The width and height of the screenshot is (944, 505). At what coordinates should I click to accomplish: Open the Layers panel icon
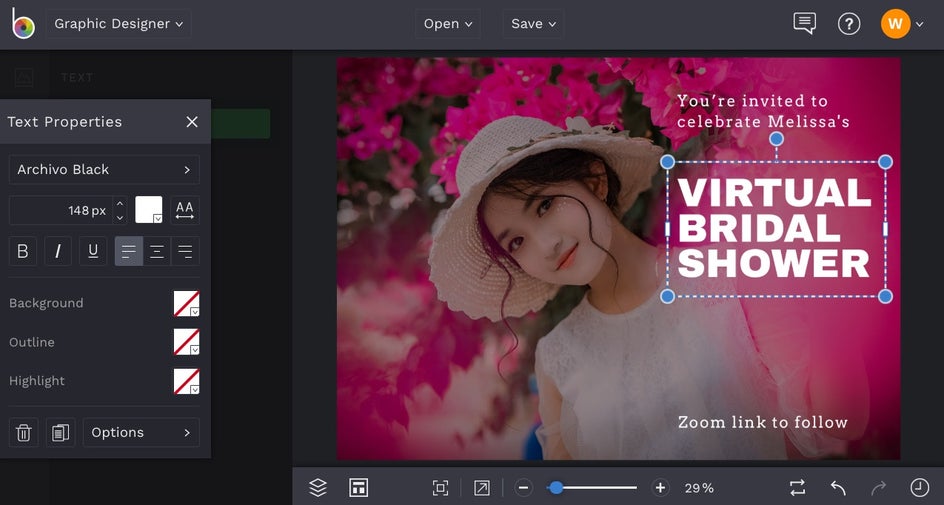[x=318, y=488]
